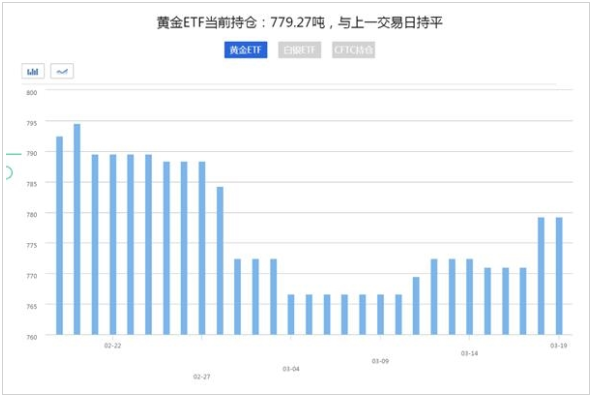Click the single bar just under 785
The image size is (594, 396).
click(x=220, y=261)
